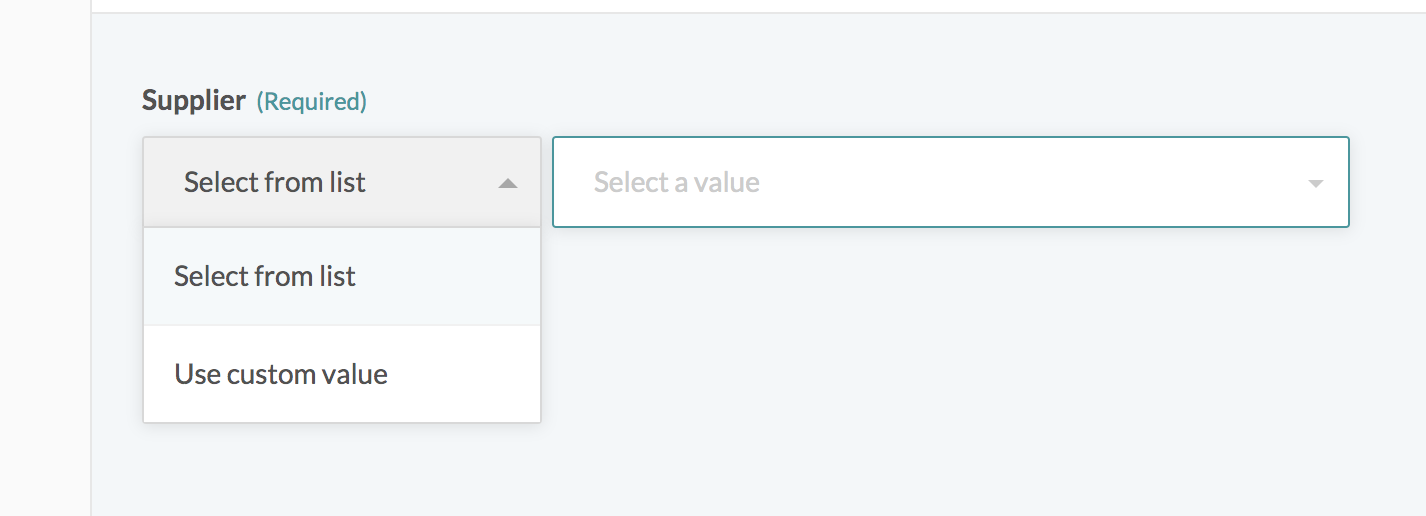Collapse the open dropdown via up-arrow caret
Screen dimensions: 1426x516
pyautogui.click(x=508, y=183)
